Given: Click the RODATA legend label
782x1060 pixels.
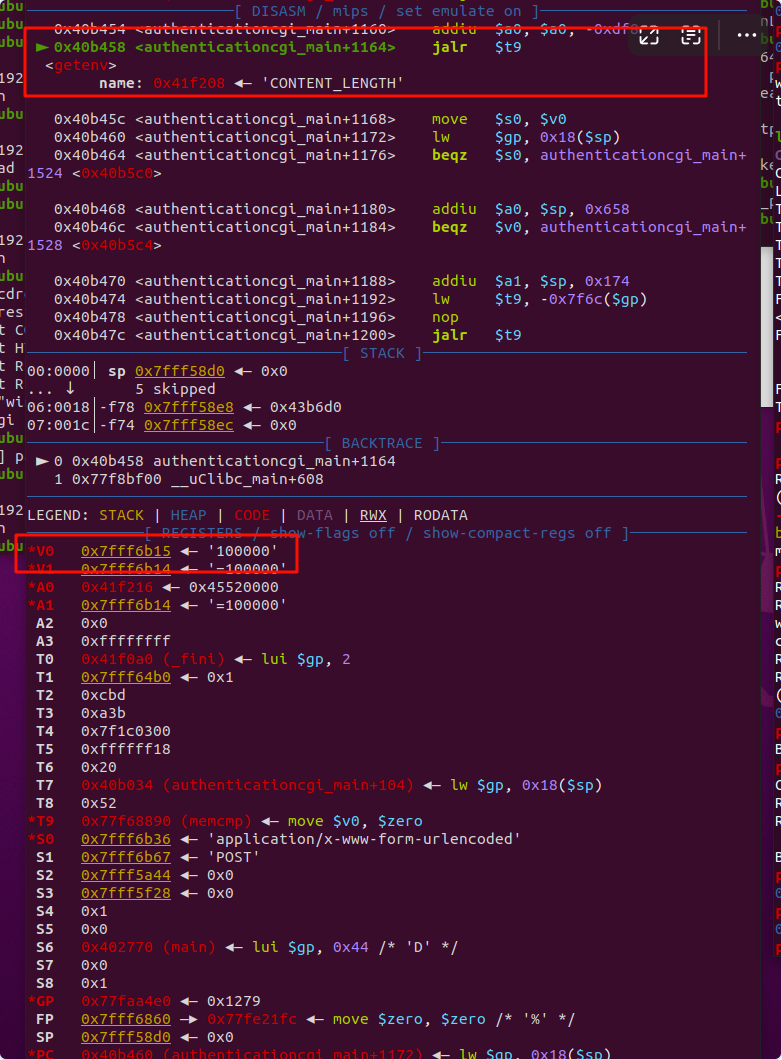Looking at the screenshot, I should pyautogui.click(x=441, y=515).
